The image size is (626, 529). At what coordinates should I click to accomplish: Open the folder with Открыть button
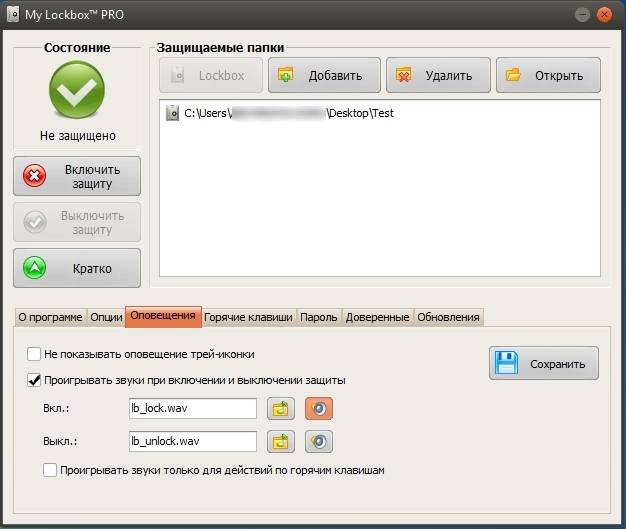tap(548, 75)
